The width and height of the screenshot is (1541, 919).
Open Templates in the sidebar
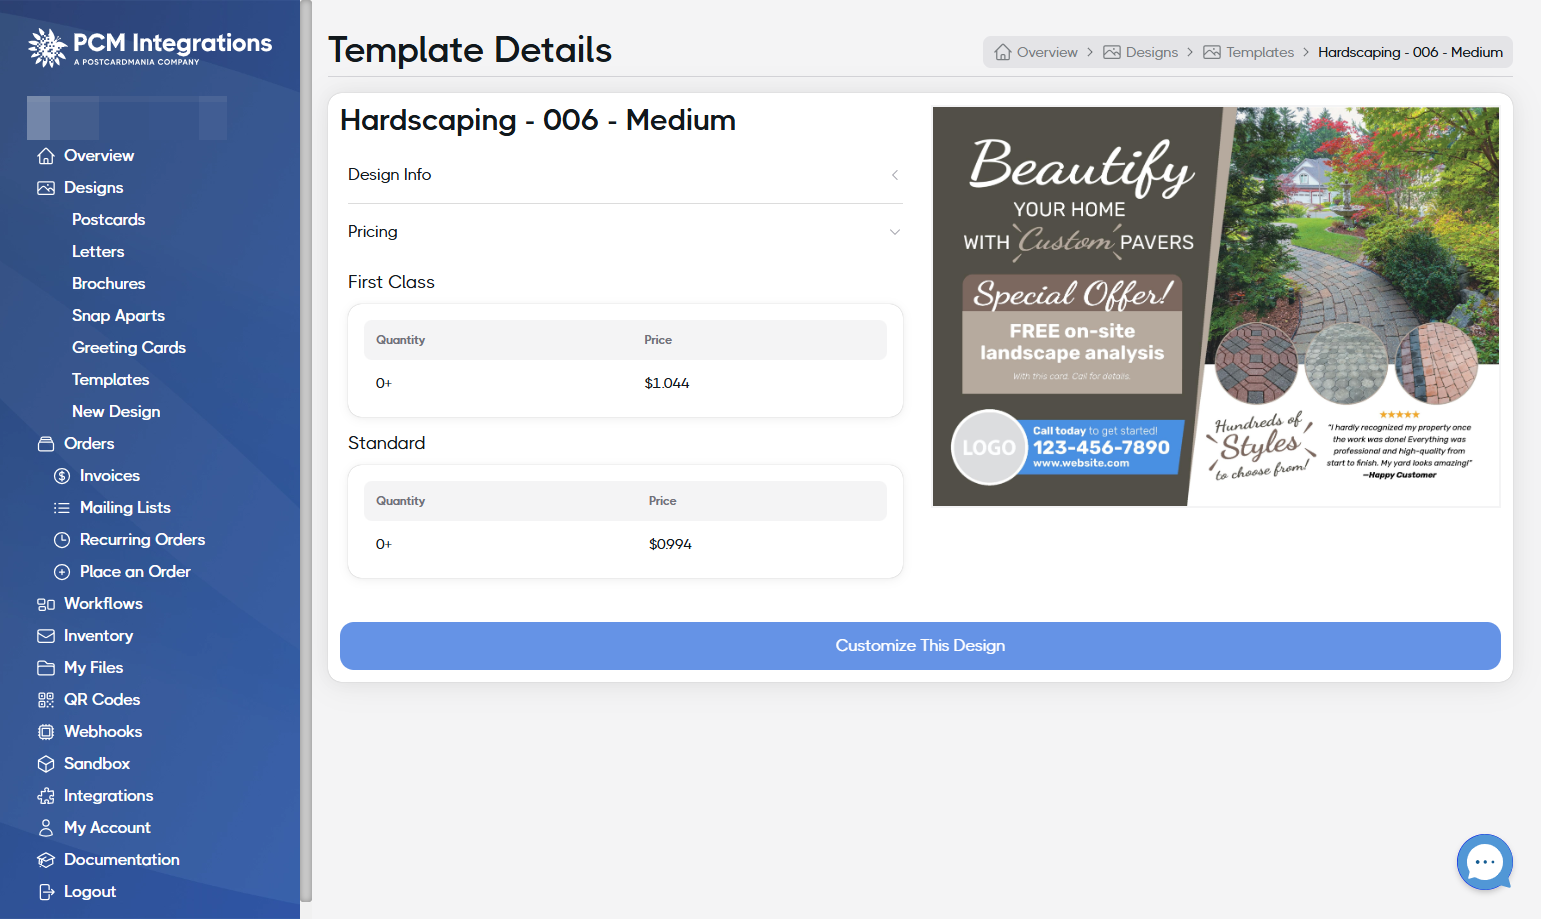pyautogui.click(x=110, y=380)
